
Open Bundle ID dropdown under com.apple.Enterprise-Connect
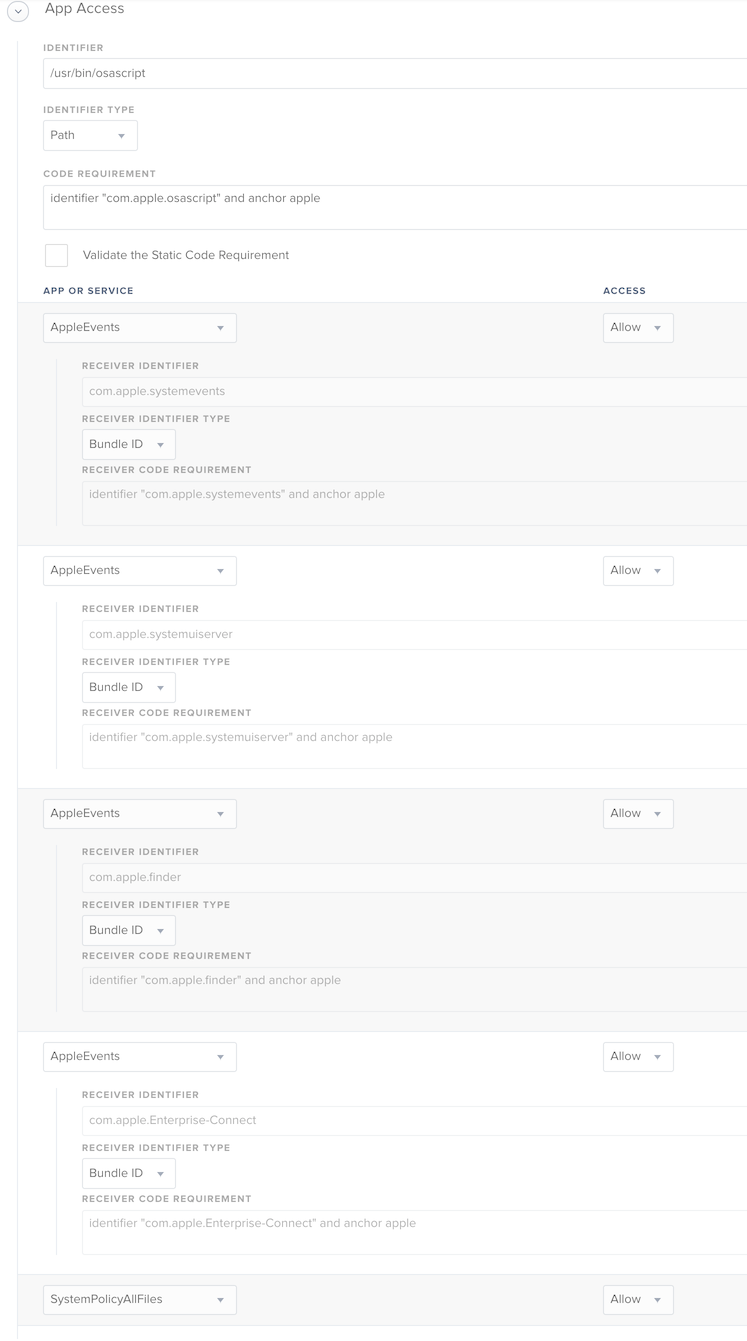coord(129,1173)
